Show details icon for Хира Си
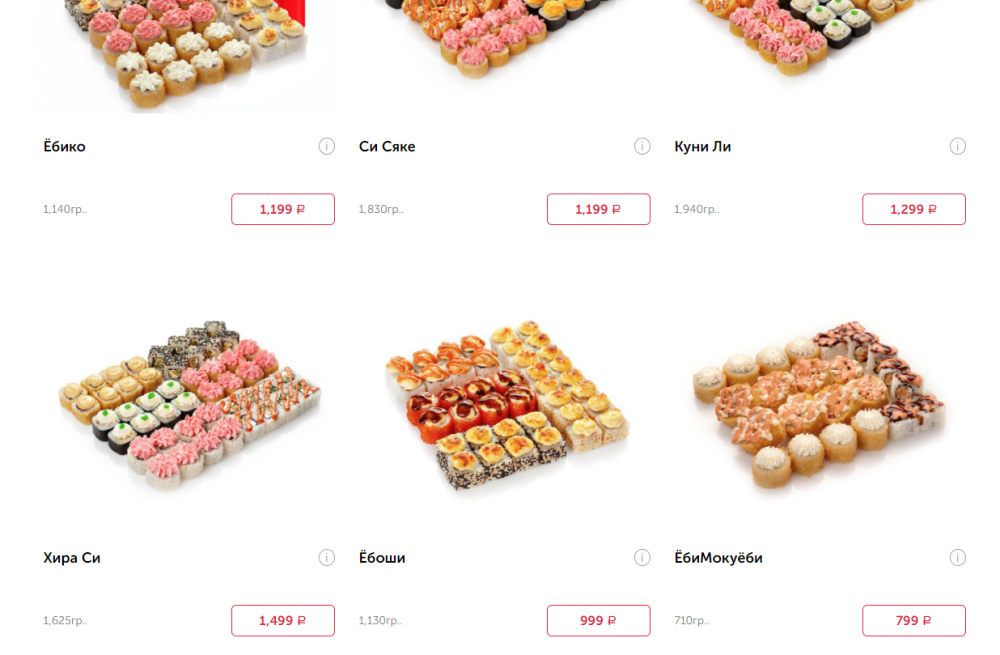The image size is (1000, 655). 327,557
